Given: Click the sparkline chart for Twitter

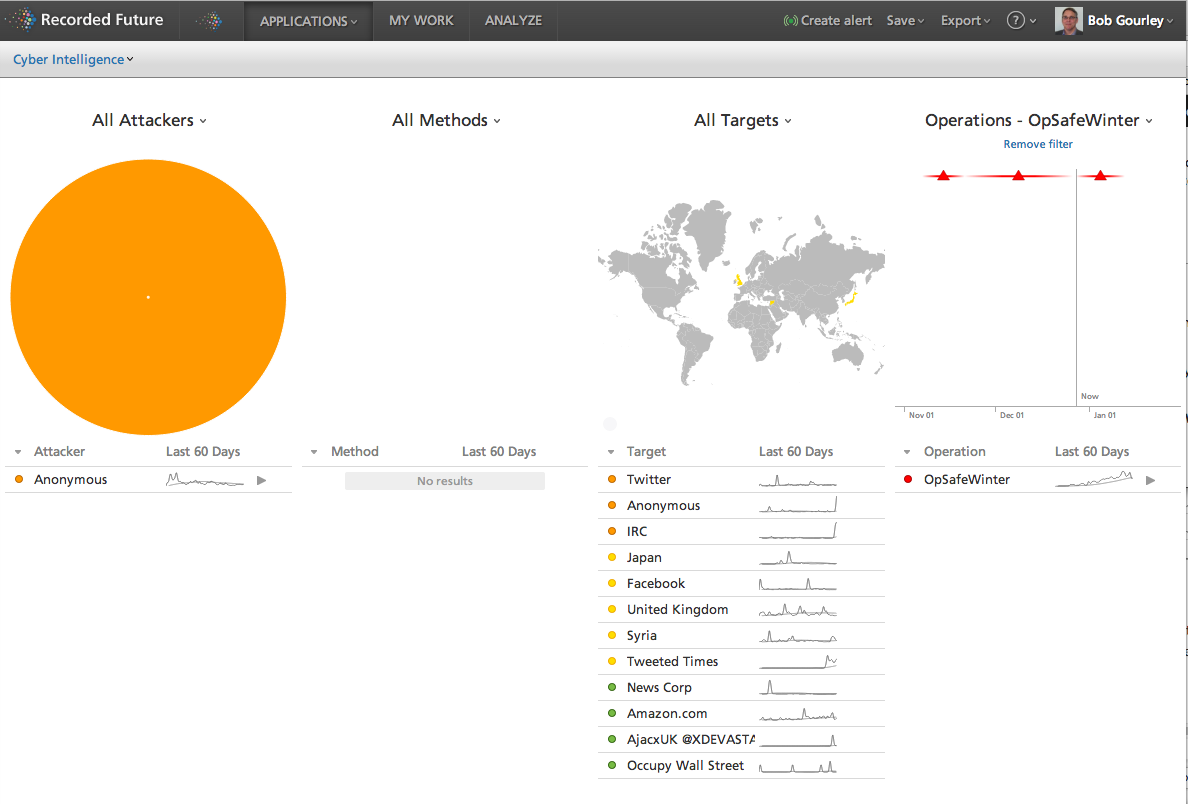Looking at the screenshot, I should [798, 480].
